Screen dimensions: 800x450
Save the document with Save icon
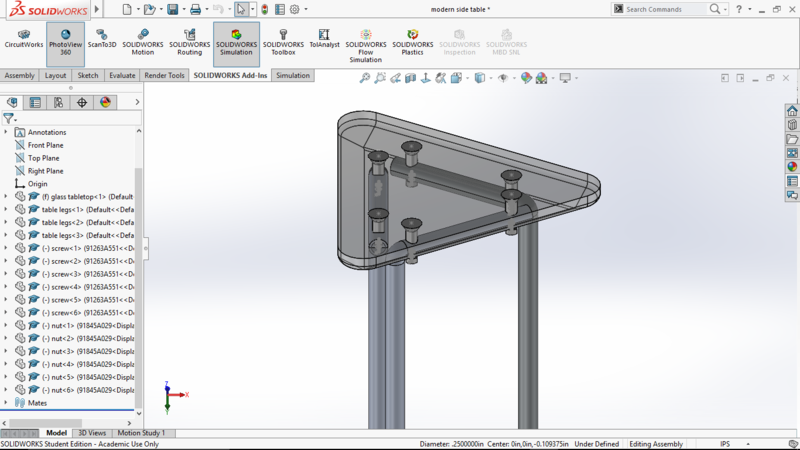[x=172, y=9]
